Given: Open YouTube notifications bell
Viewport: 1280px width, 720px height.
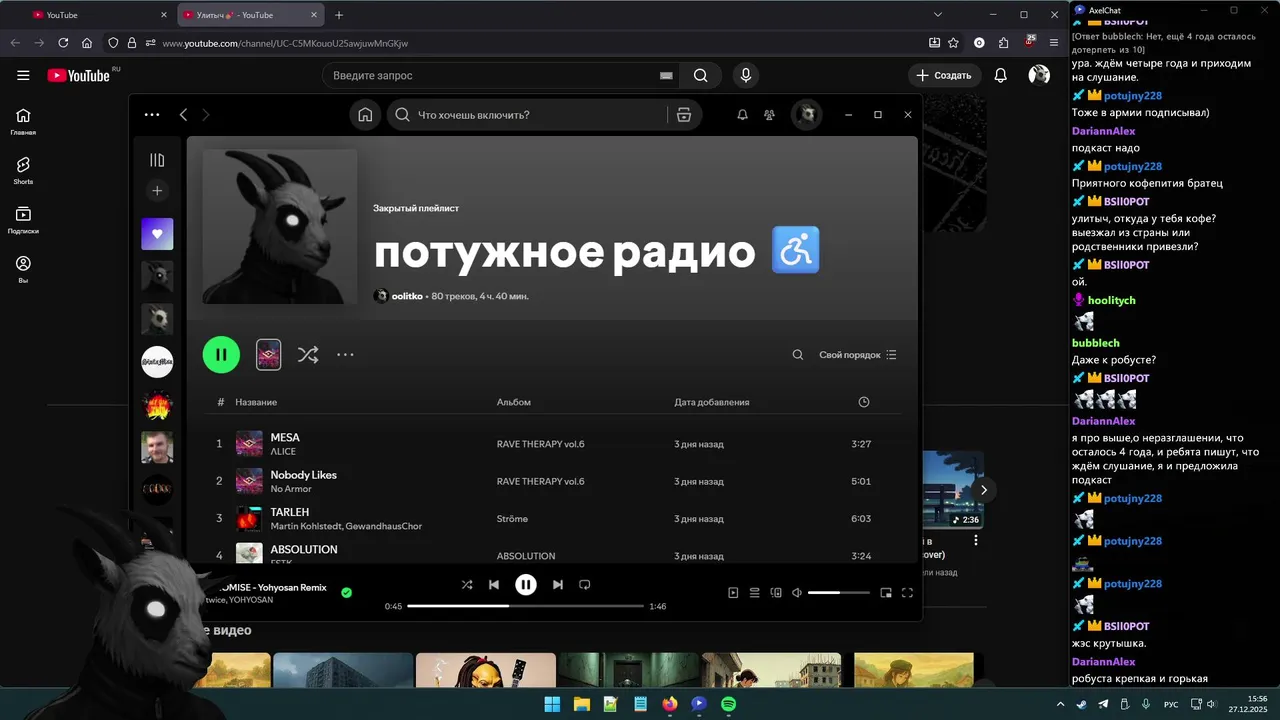Looking at the screenshot, I should (1000, 76).
